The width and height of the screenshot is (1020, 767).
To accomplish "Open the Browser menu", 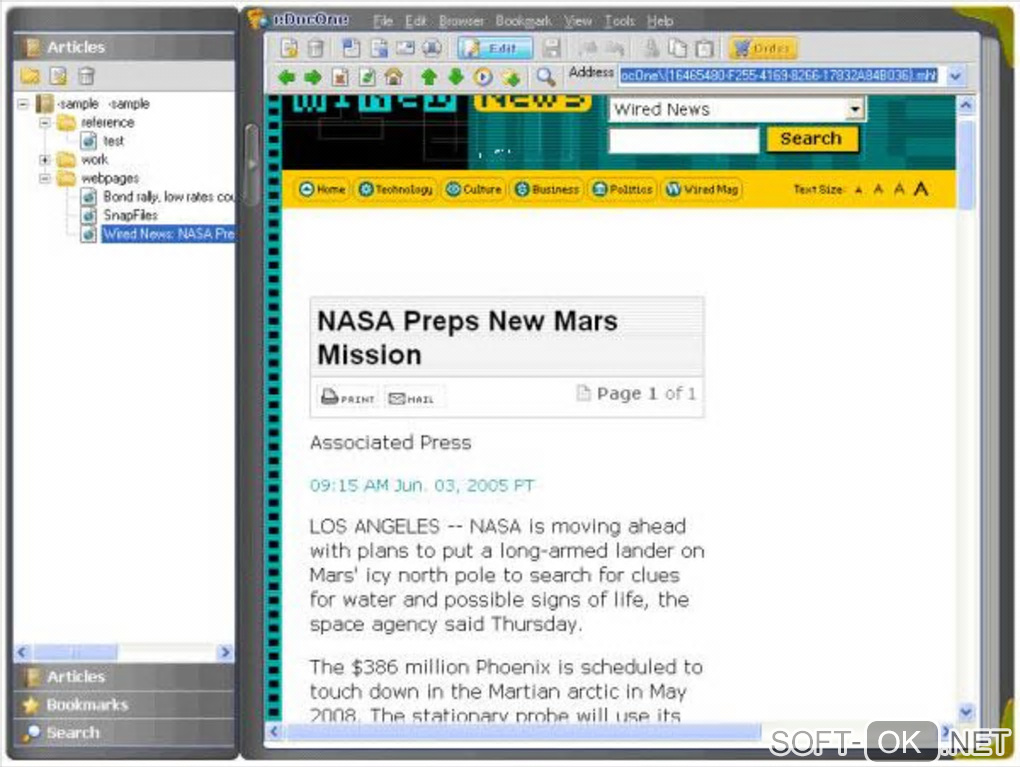I will coord(461,21).
